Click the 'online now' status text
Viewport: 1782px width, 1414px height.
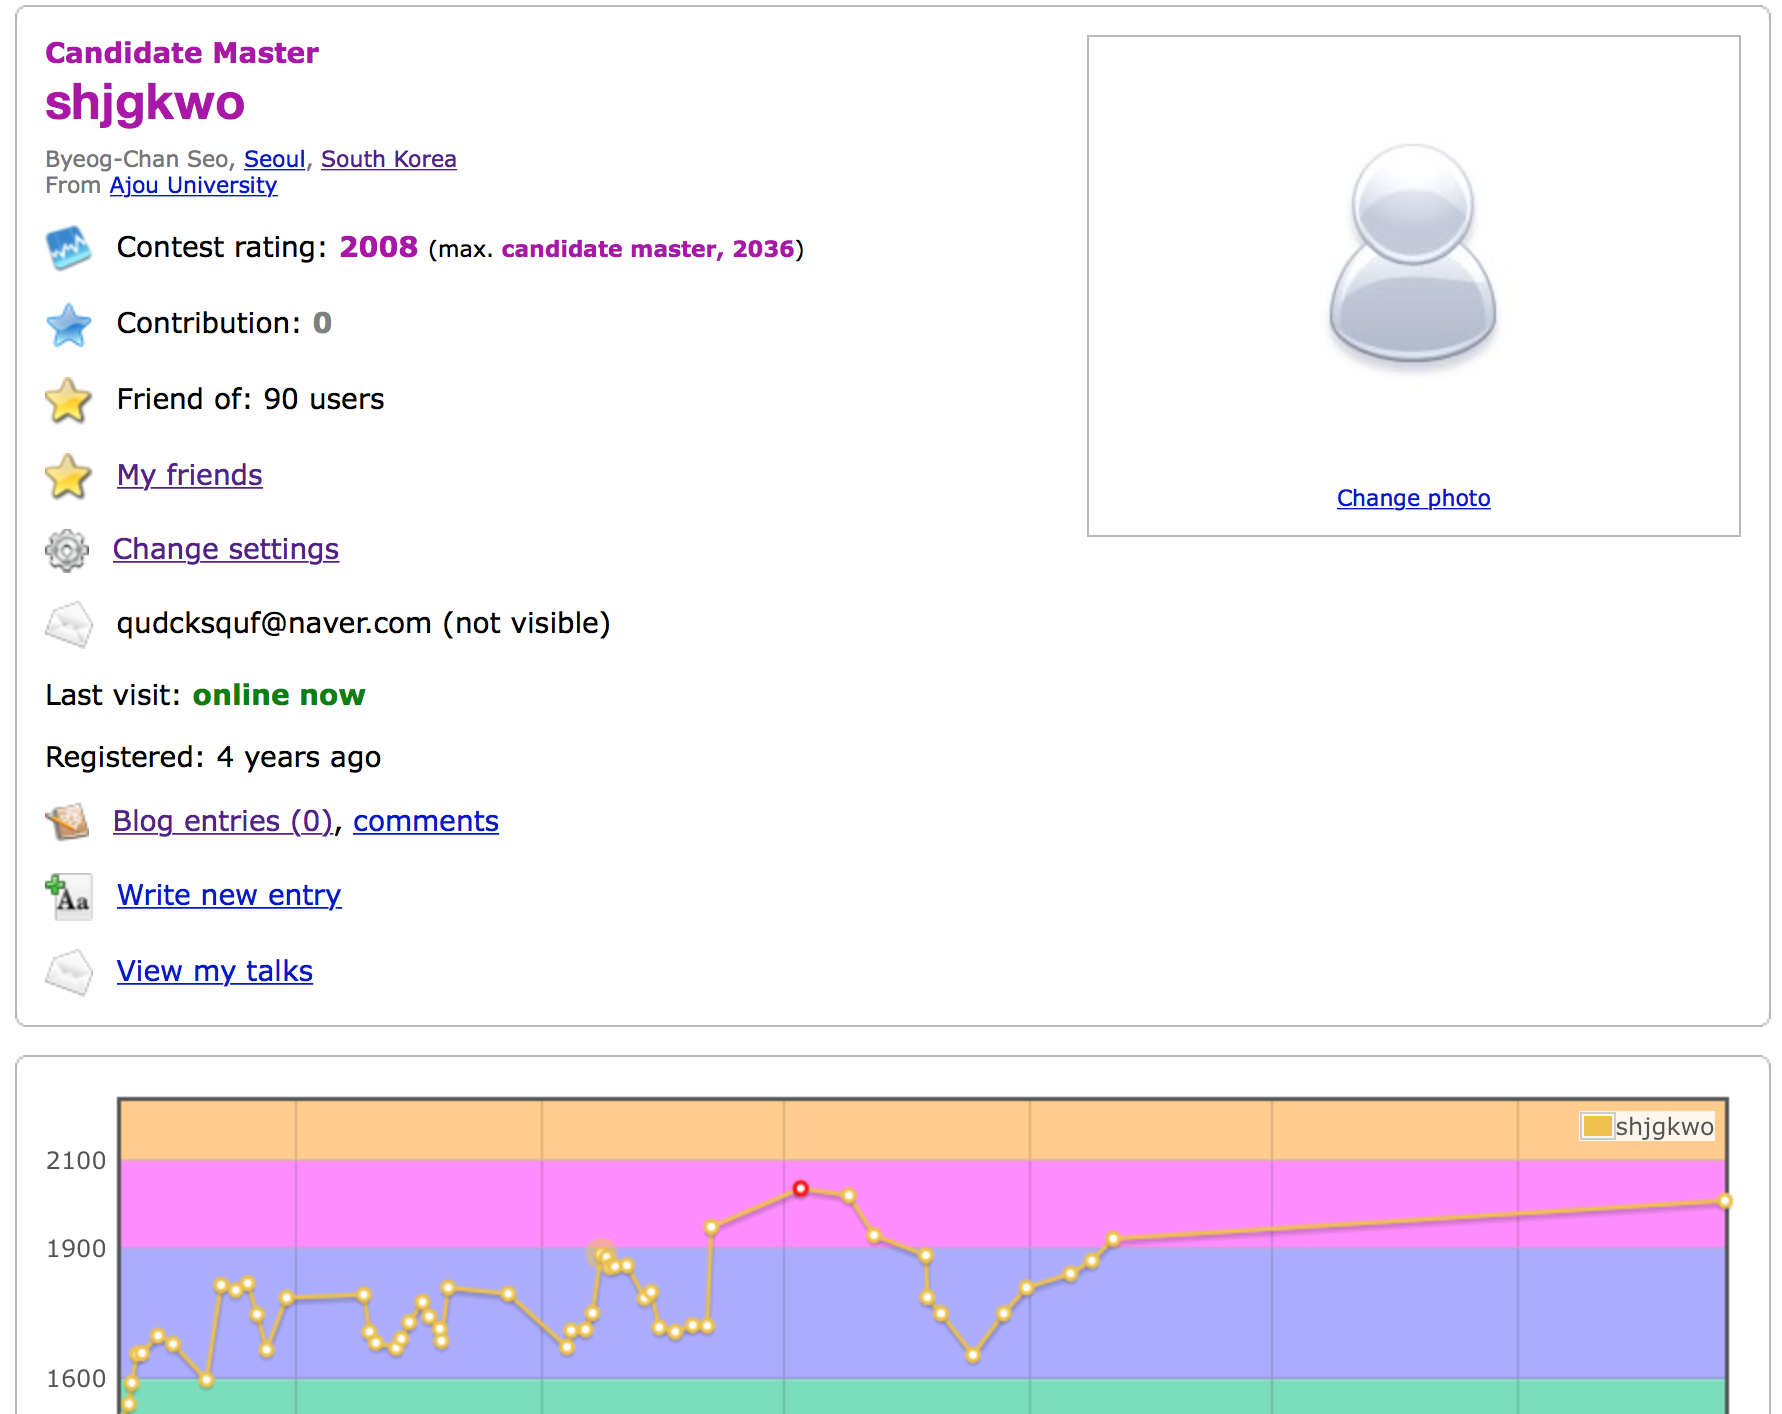(279, 695)
